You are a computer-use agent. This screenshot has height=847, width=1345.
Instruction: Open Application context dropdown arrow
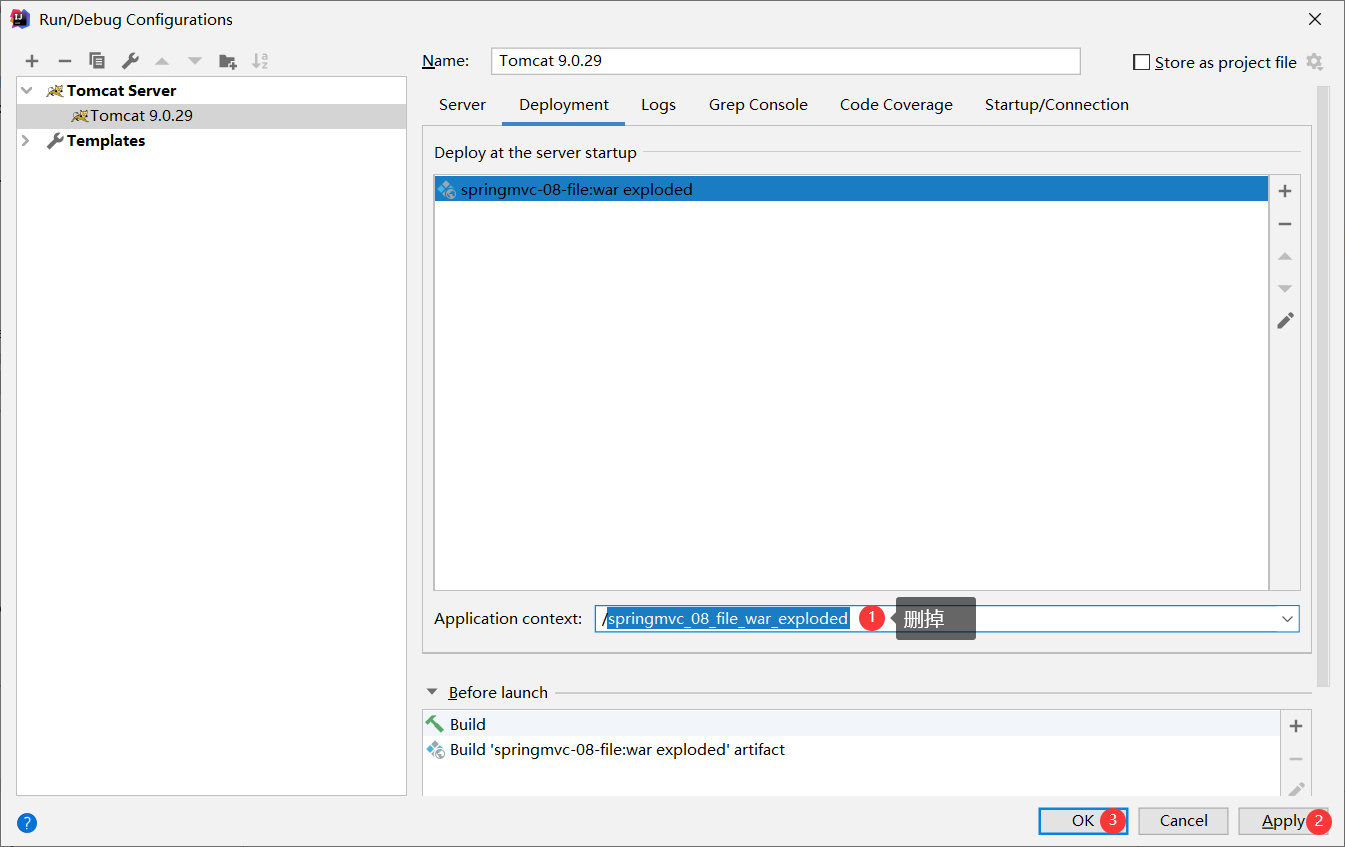[x=1287, y=619]
